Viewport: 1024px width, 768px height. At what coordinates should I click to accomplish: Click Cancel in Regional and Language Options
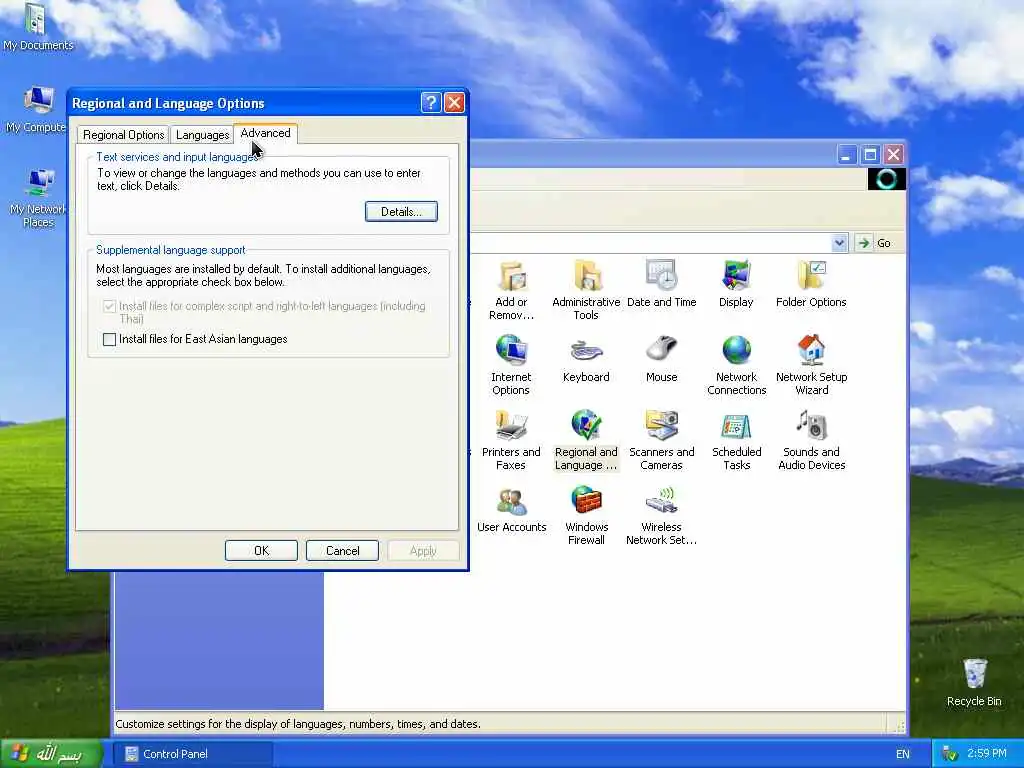tap(342, 551)
